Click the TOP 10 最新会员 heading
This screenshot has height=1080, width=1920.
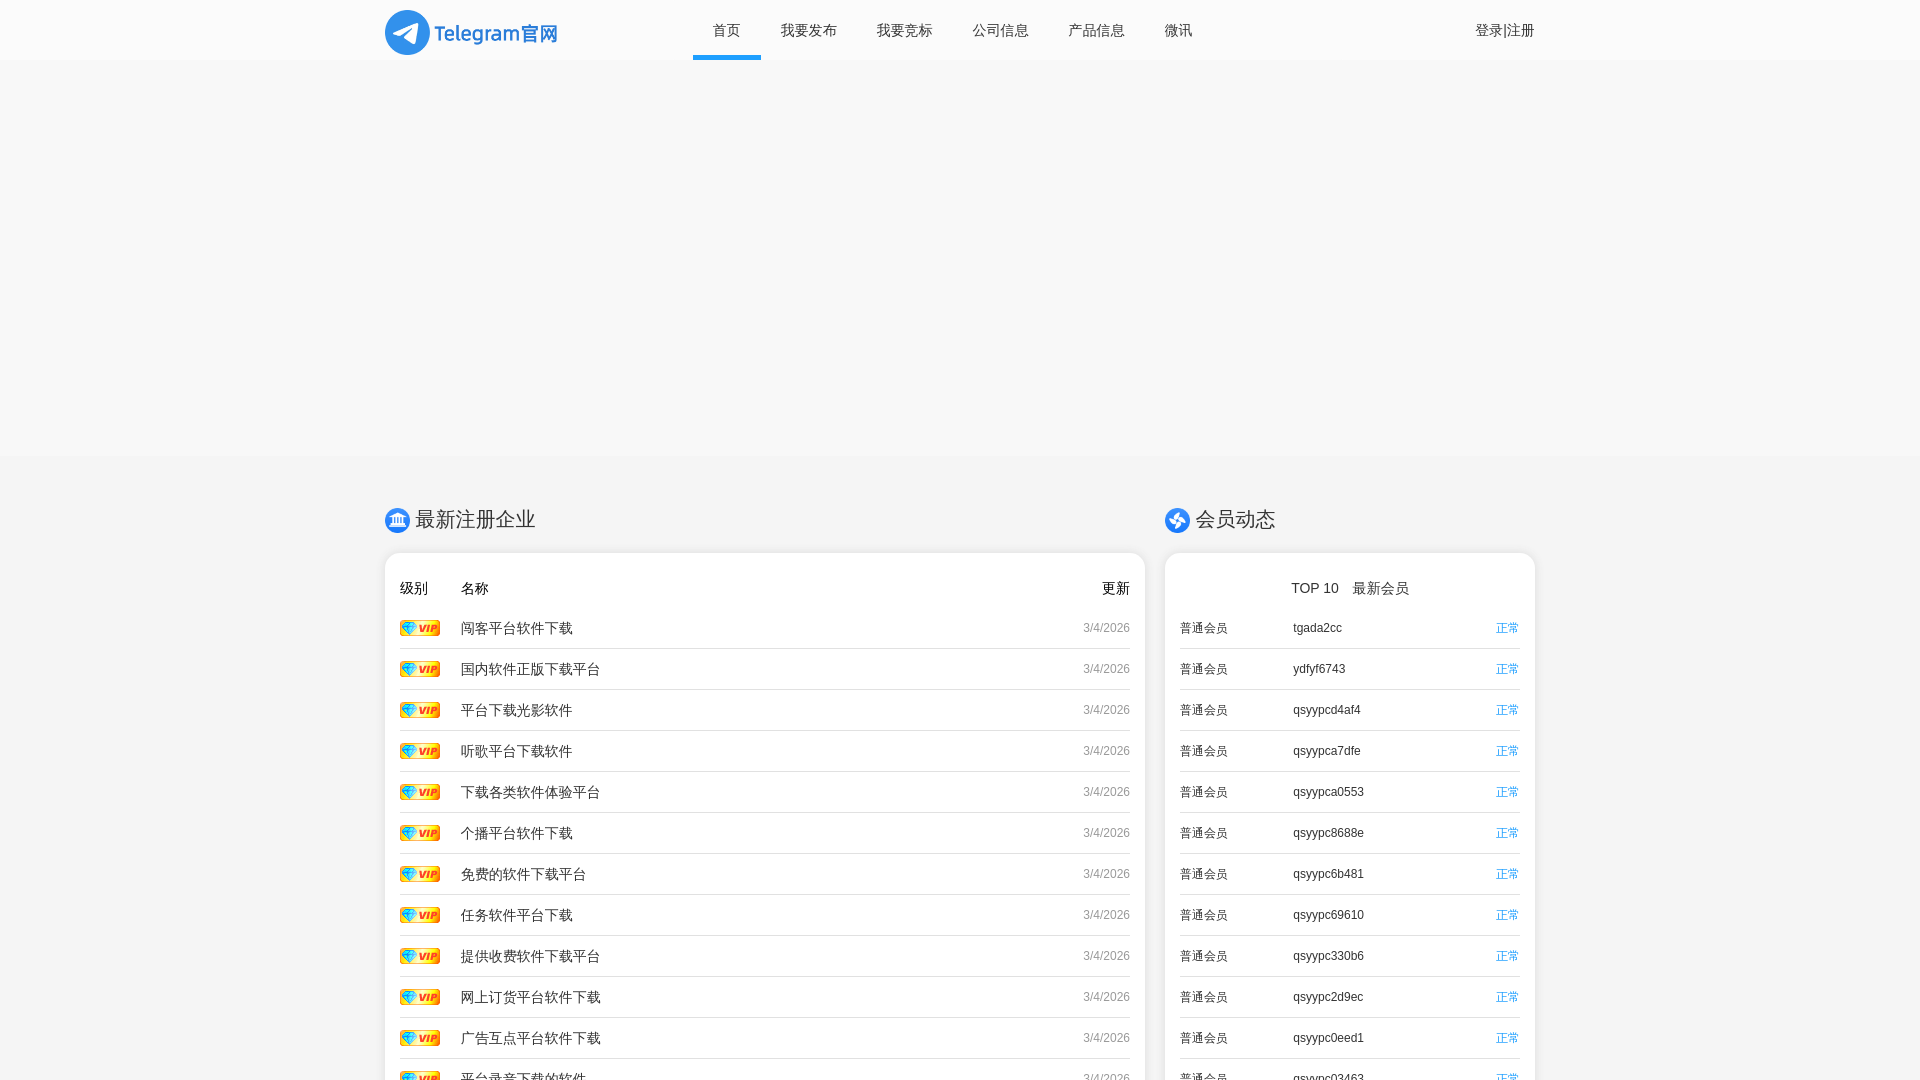coord(1350,588)
